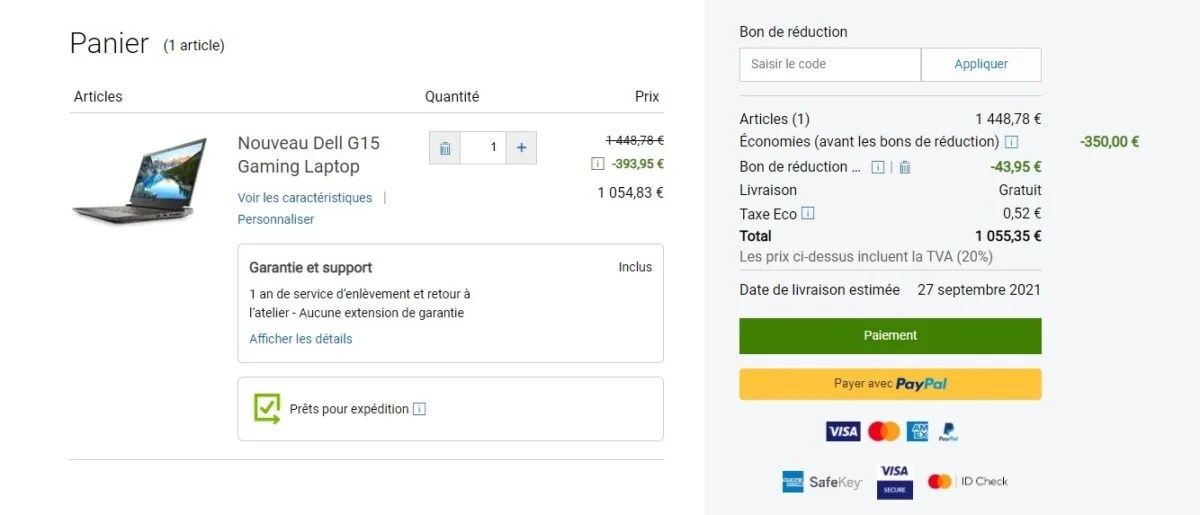Click the TVA (20%) note text
Image resolution: width=1200 pixels, height=515 pixels.
tap(866, 257)
